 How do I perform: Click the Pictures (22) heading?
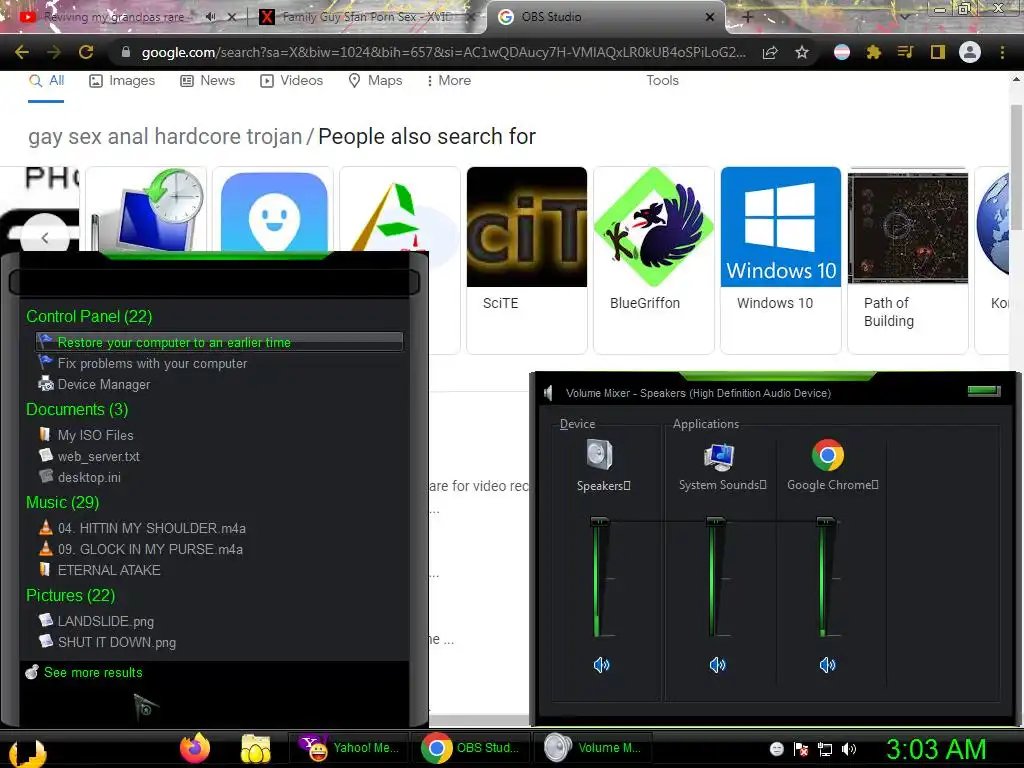point(71,596)
